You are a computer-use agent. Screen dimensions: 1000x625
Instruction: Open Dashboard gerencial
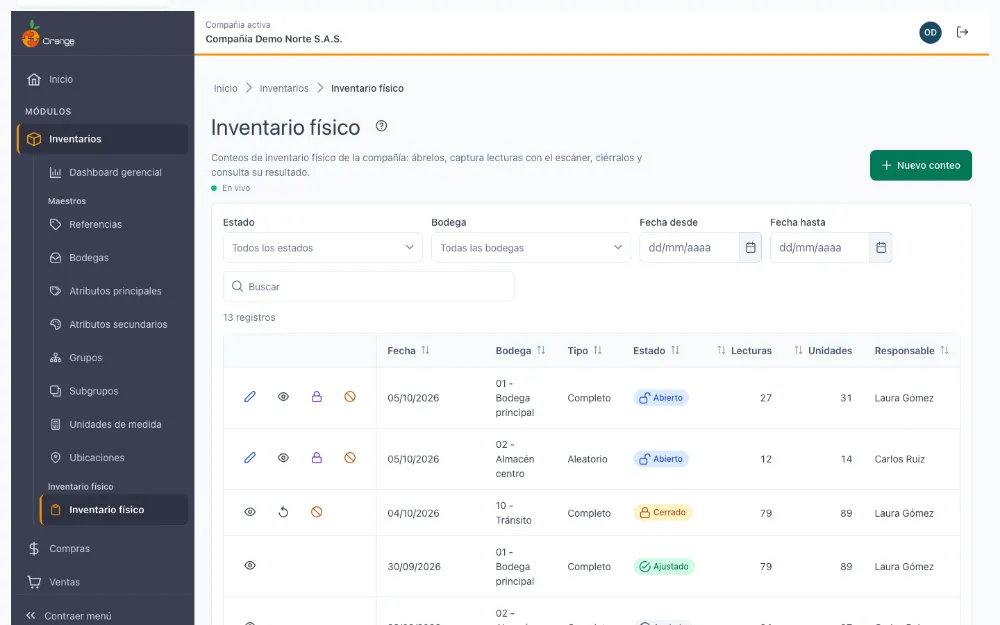[x=114, y=172]
